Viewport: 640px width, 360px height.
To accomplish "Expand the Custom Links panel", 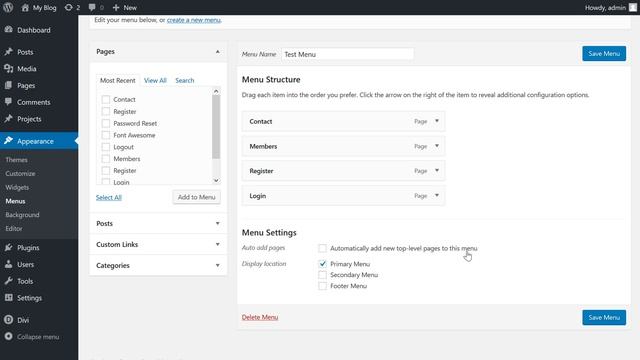I will click(218, 244).
